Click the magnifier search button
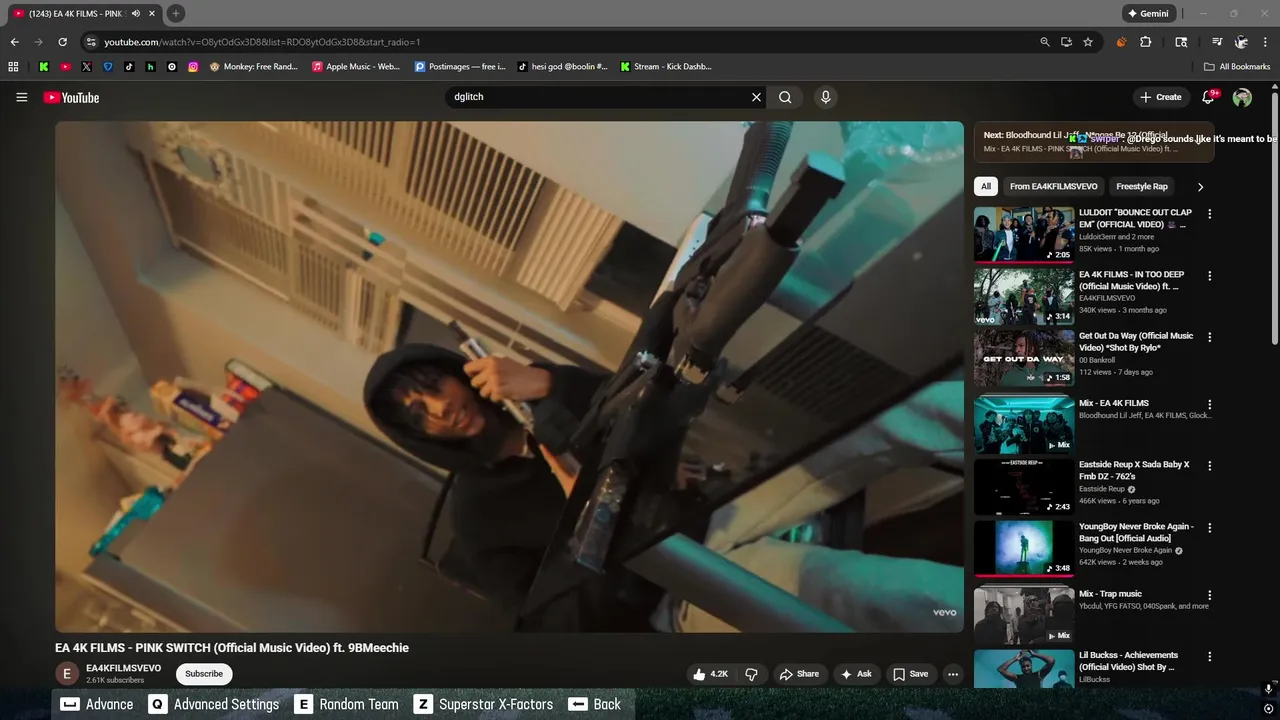 tap(785, 97)
